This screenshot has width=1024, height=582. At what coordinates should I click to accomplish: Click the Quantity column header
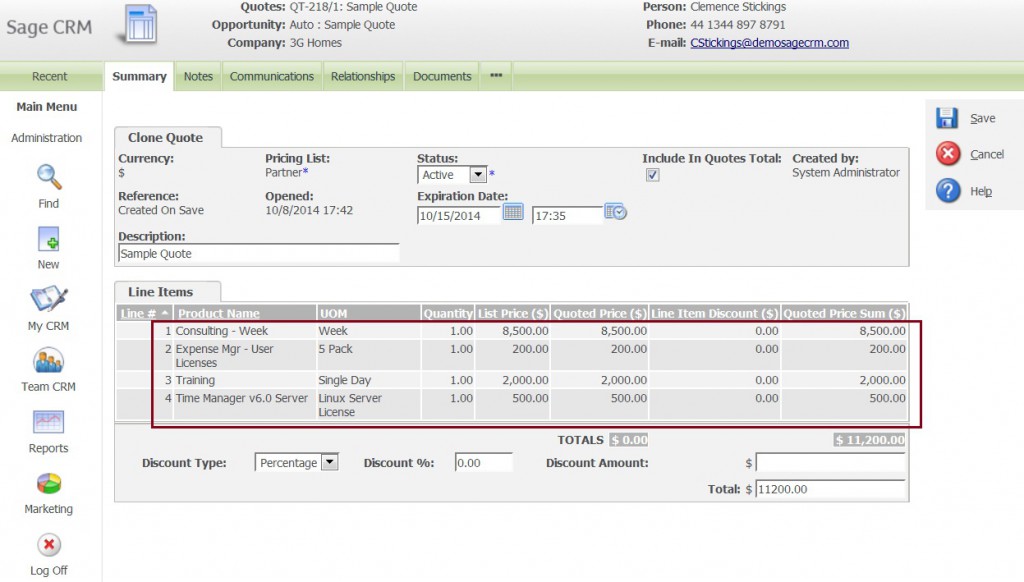coord(447,314)
